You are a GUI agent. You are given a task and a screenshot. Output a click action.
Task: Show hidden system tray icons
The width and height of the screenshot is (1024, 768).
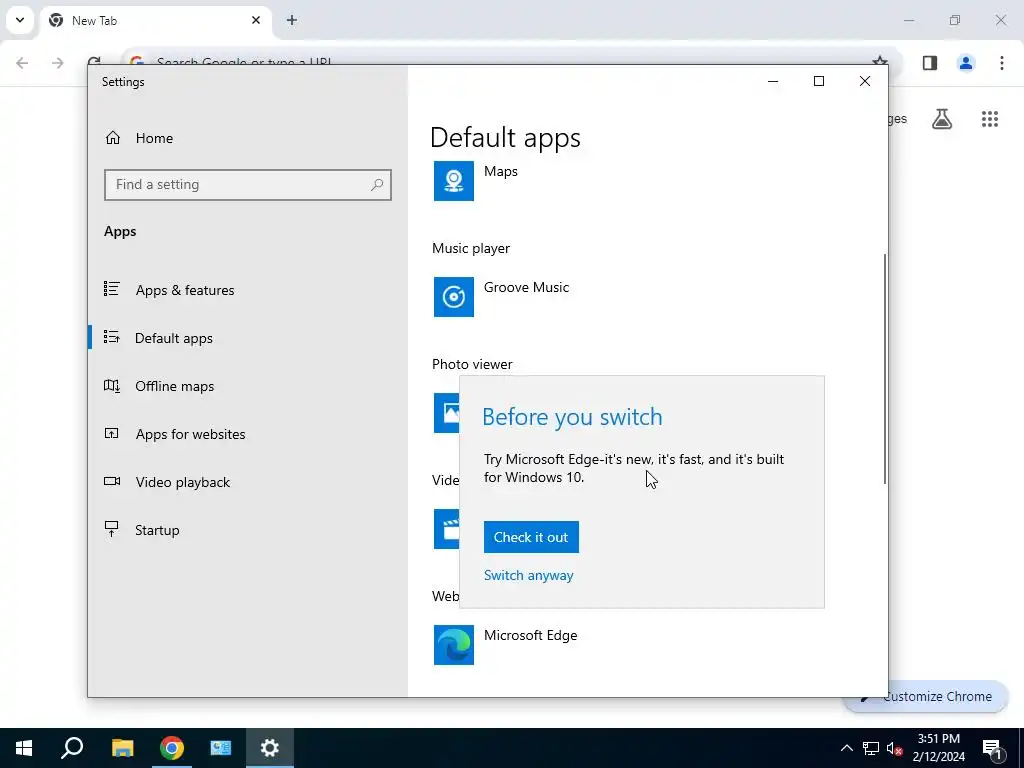(x=846, y=748)
